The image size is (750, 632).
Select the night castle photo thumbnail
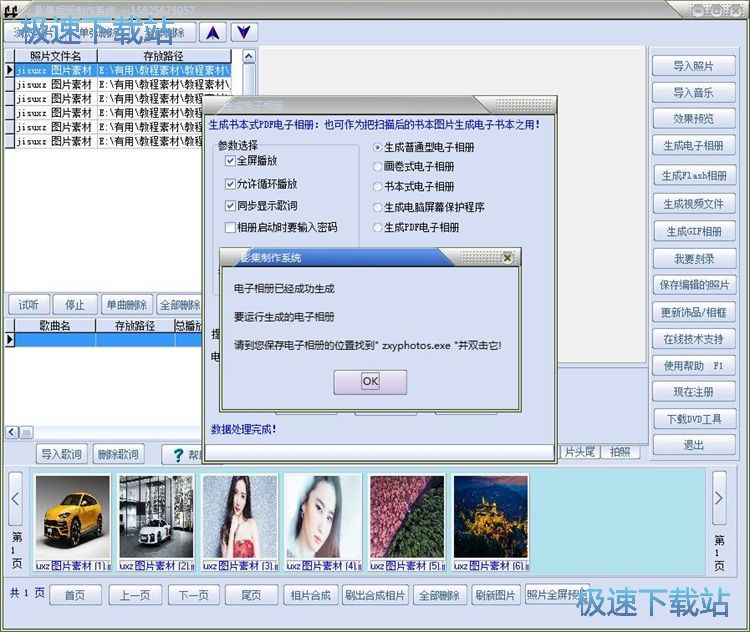490,516
